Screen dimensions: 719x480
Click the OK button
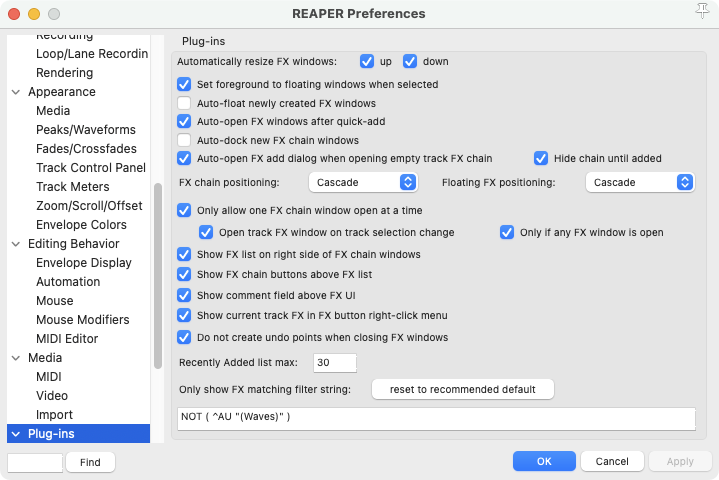pyautogui.click(x=543, y=461)
